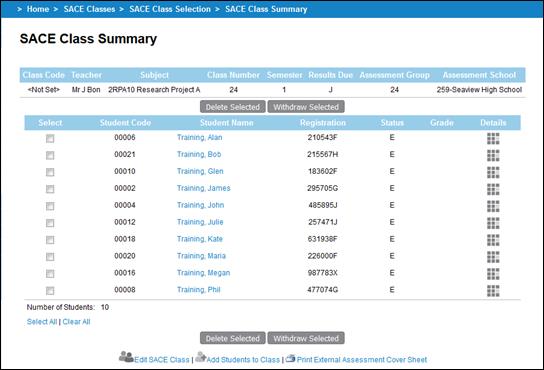Click the Registration column header
Image resolution: width=544 pixels, height=370 pixels.
(323, 123)
